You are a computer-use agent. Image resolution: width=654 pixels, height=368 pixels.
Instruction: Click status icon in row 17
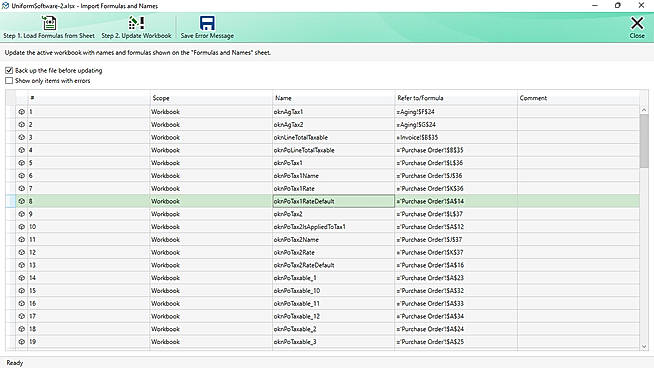[22, 316]
